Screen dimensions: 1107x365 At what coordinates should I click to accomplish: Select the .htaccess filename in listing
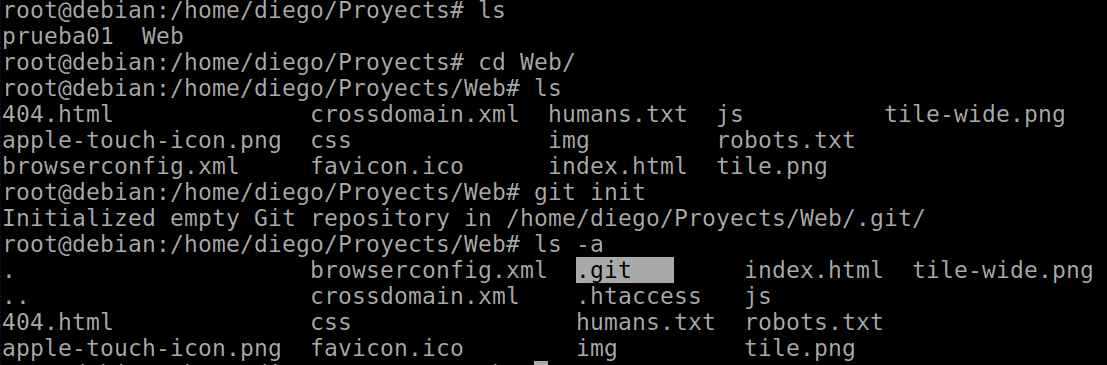pos(638,297)
